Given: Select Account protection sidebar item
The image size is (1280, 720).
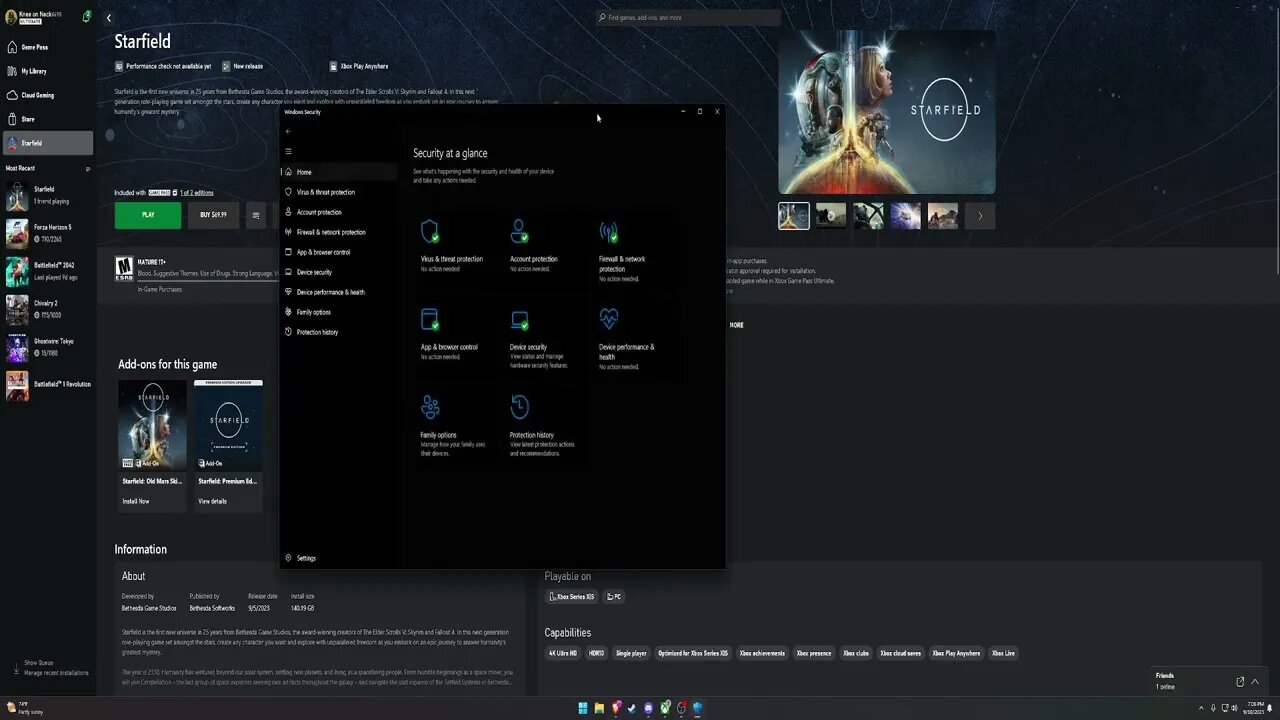Looking at the screenshot, I should (338, 212).
